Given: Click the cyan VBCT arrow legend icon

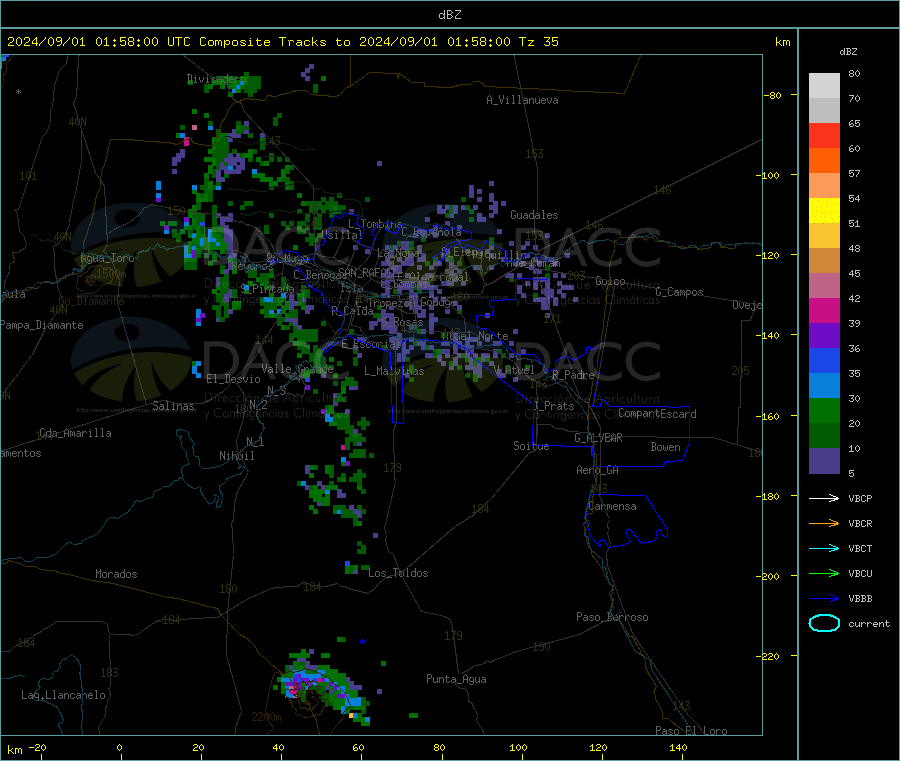Looking at the screenshot, I should pyautogui.click(x=824, y=549).
